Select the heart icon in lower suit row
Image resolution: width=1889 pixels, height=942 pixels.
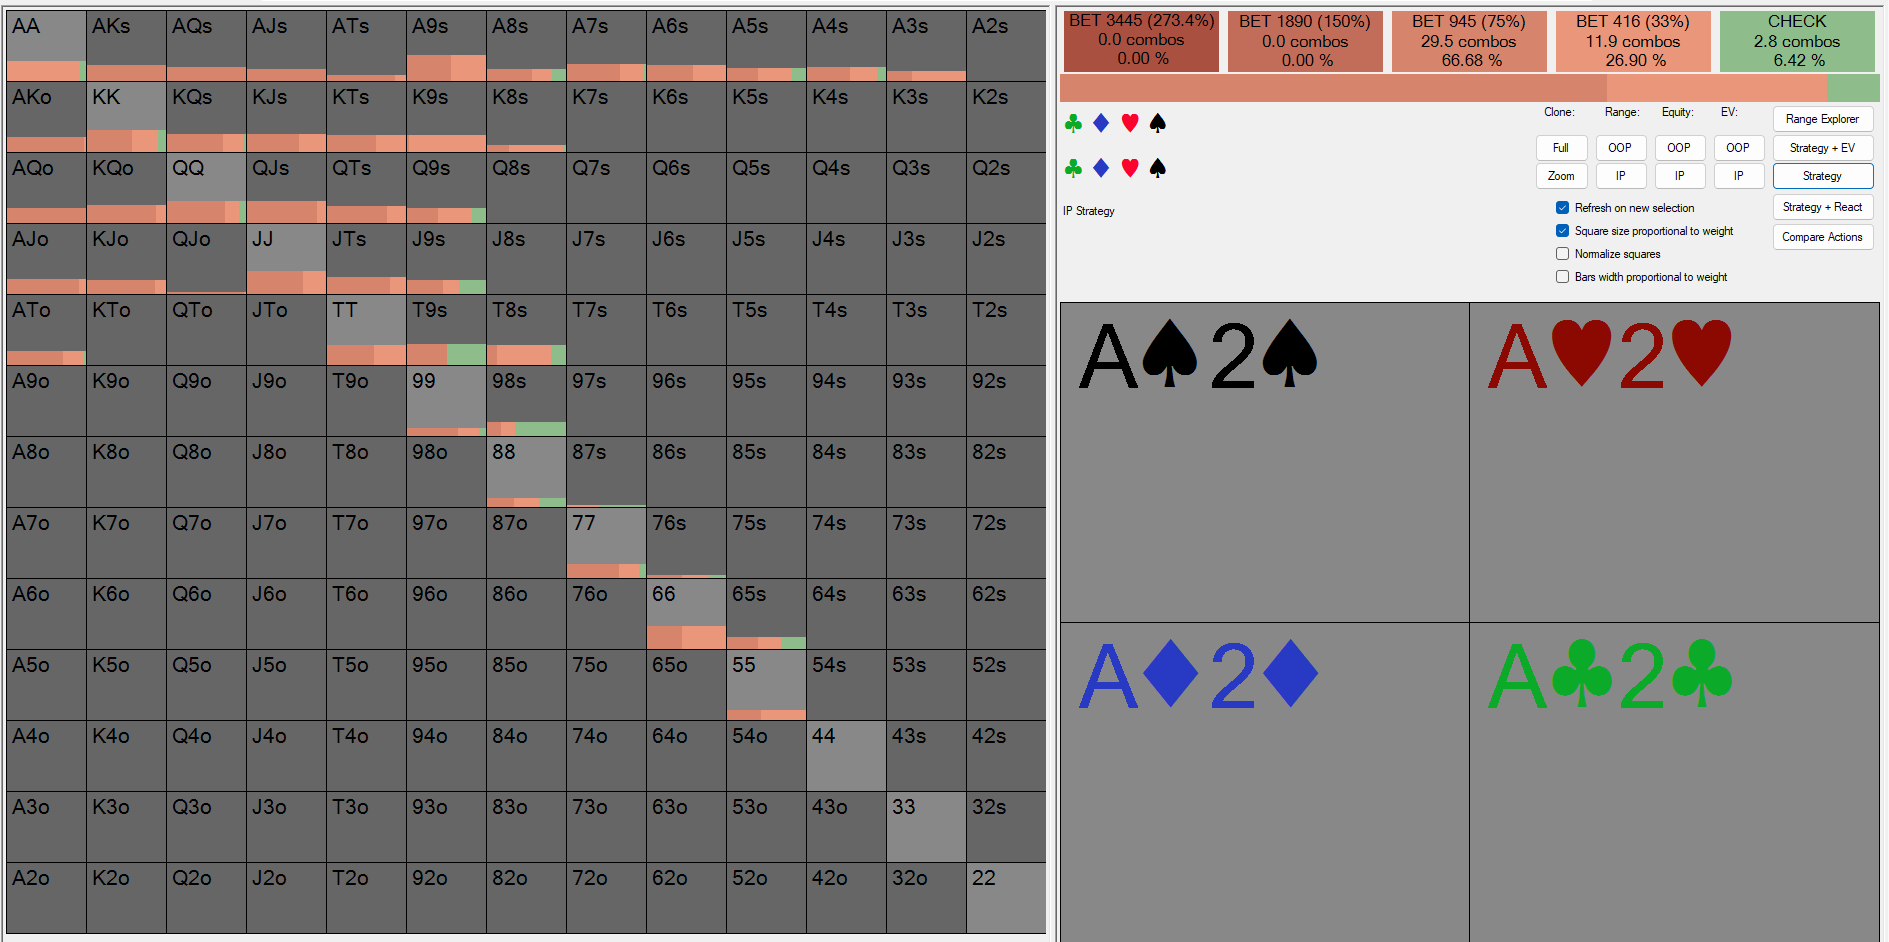pos(1130,168)
